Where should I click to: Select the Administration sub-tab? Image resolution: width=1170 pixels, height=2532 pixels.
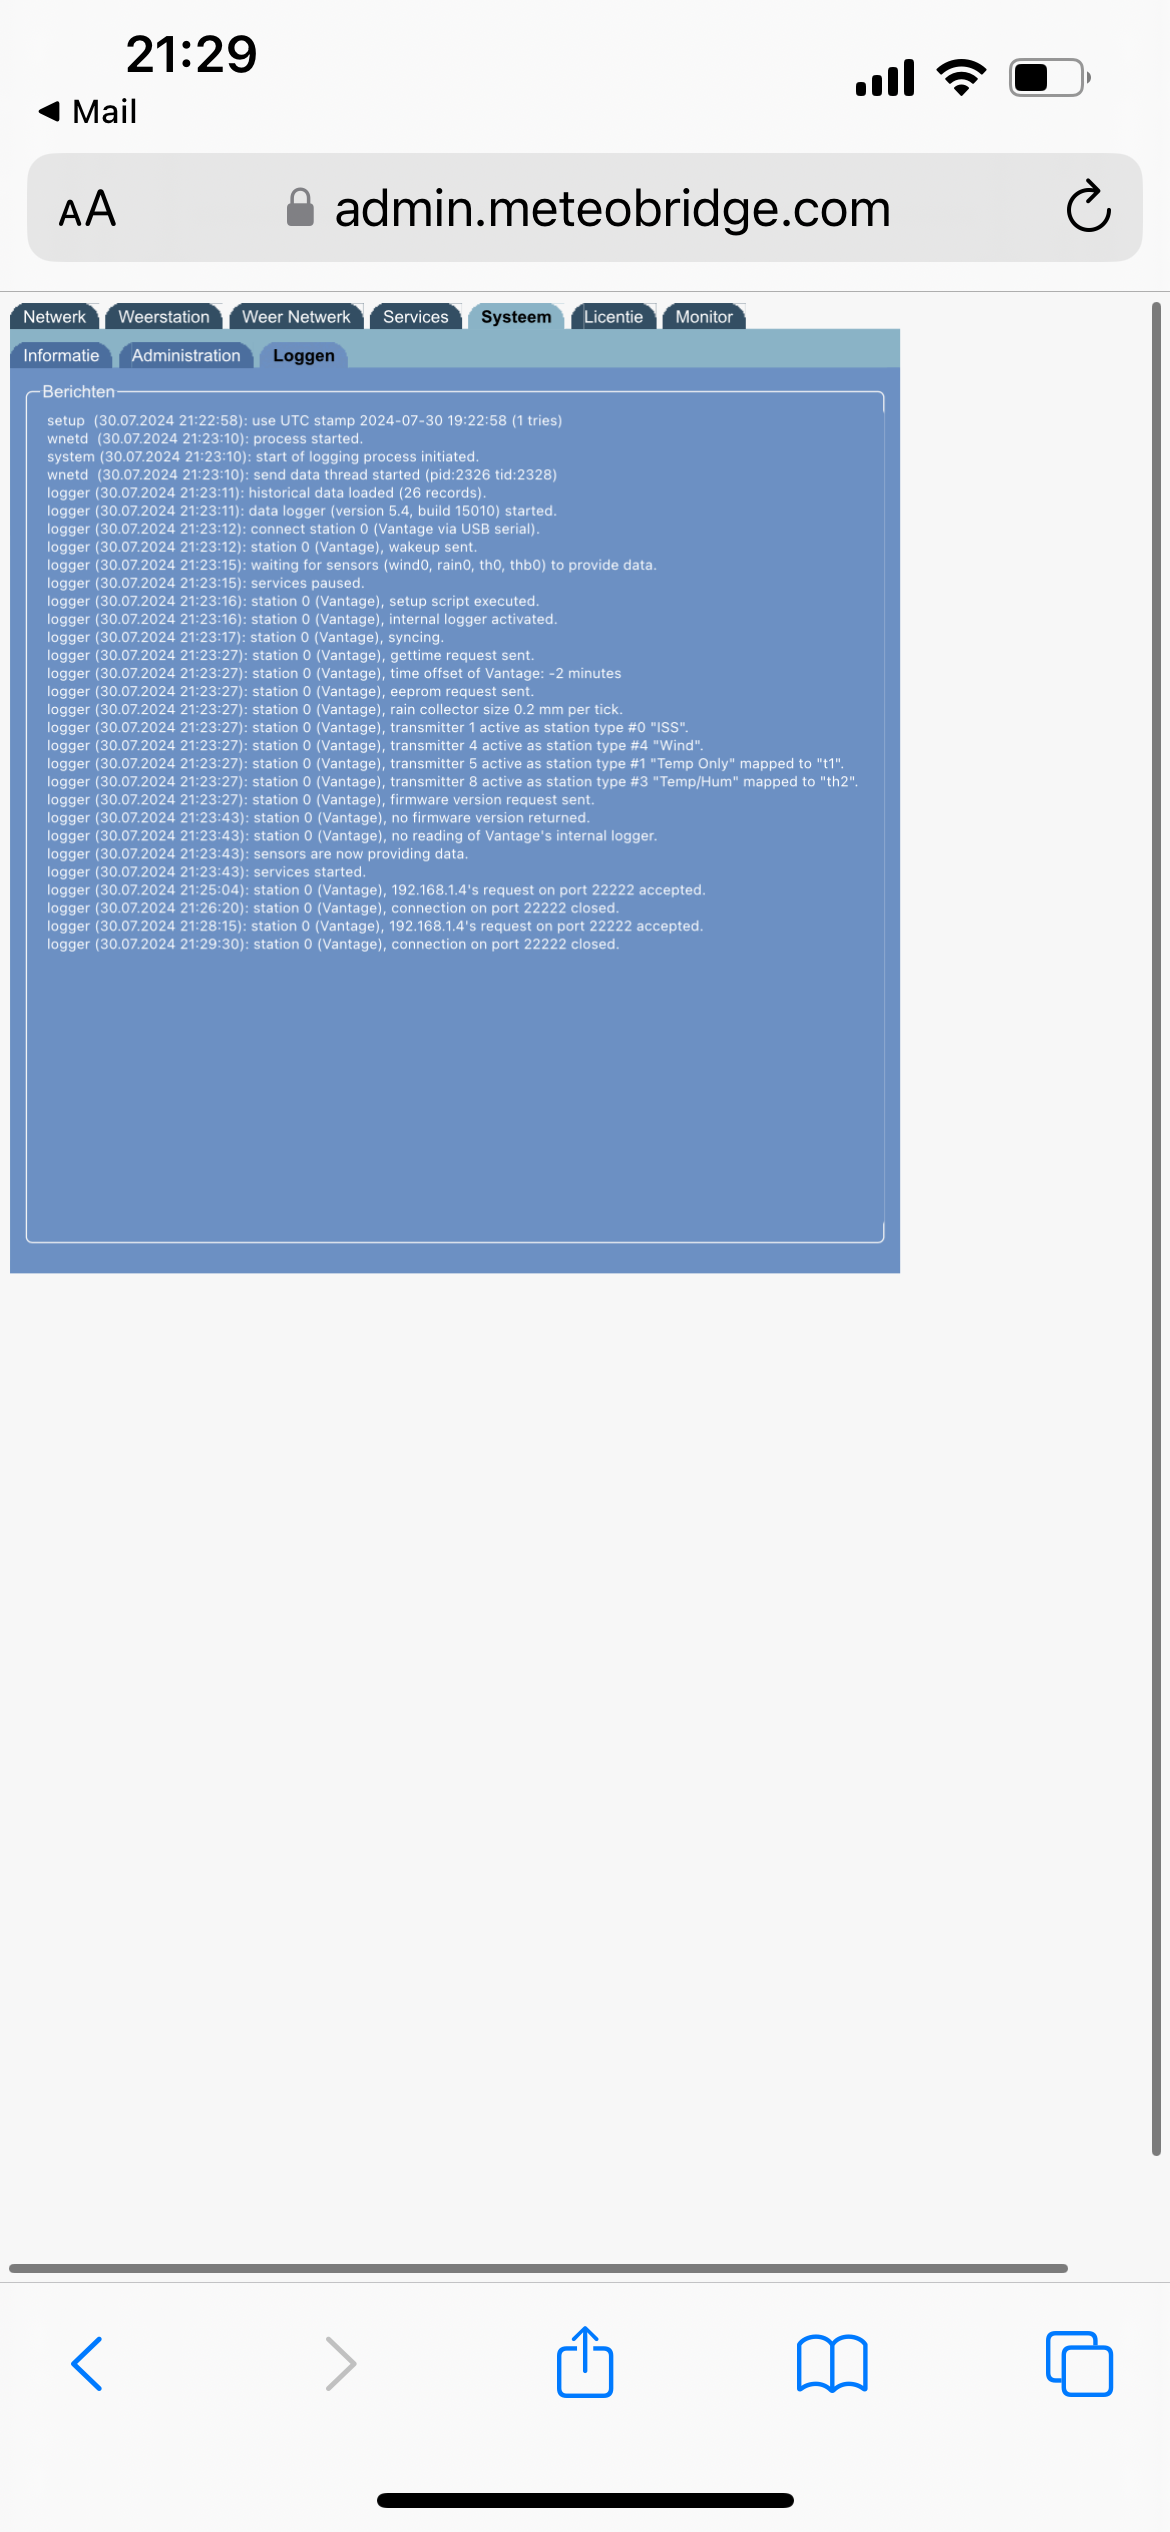click(186, 355)
